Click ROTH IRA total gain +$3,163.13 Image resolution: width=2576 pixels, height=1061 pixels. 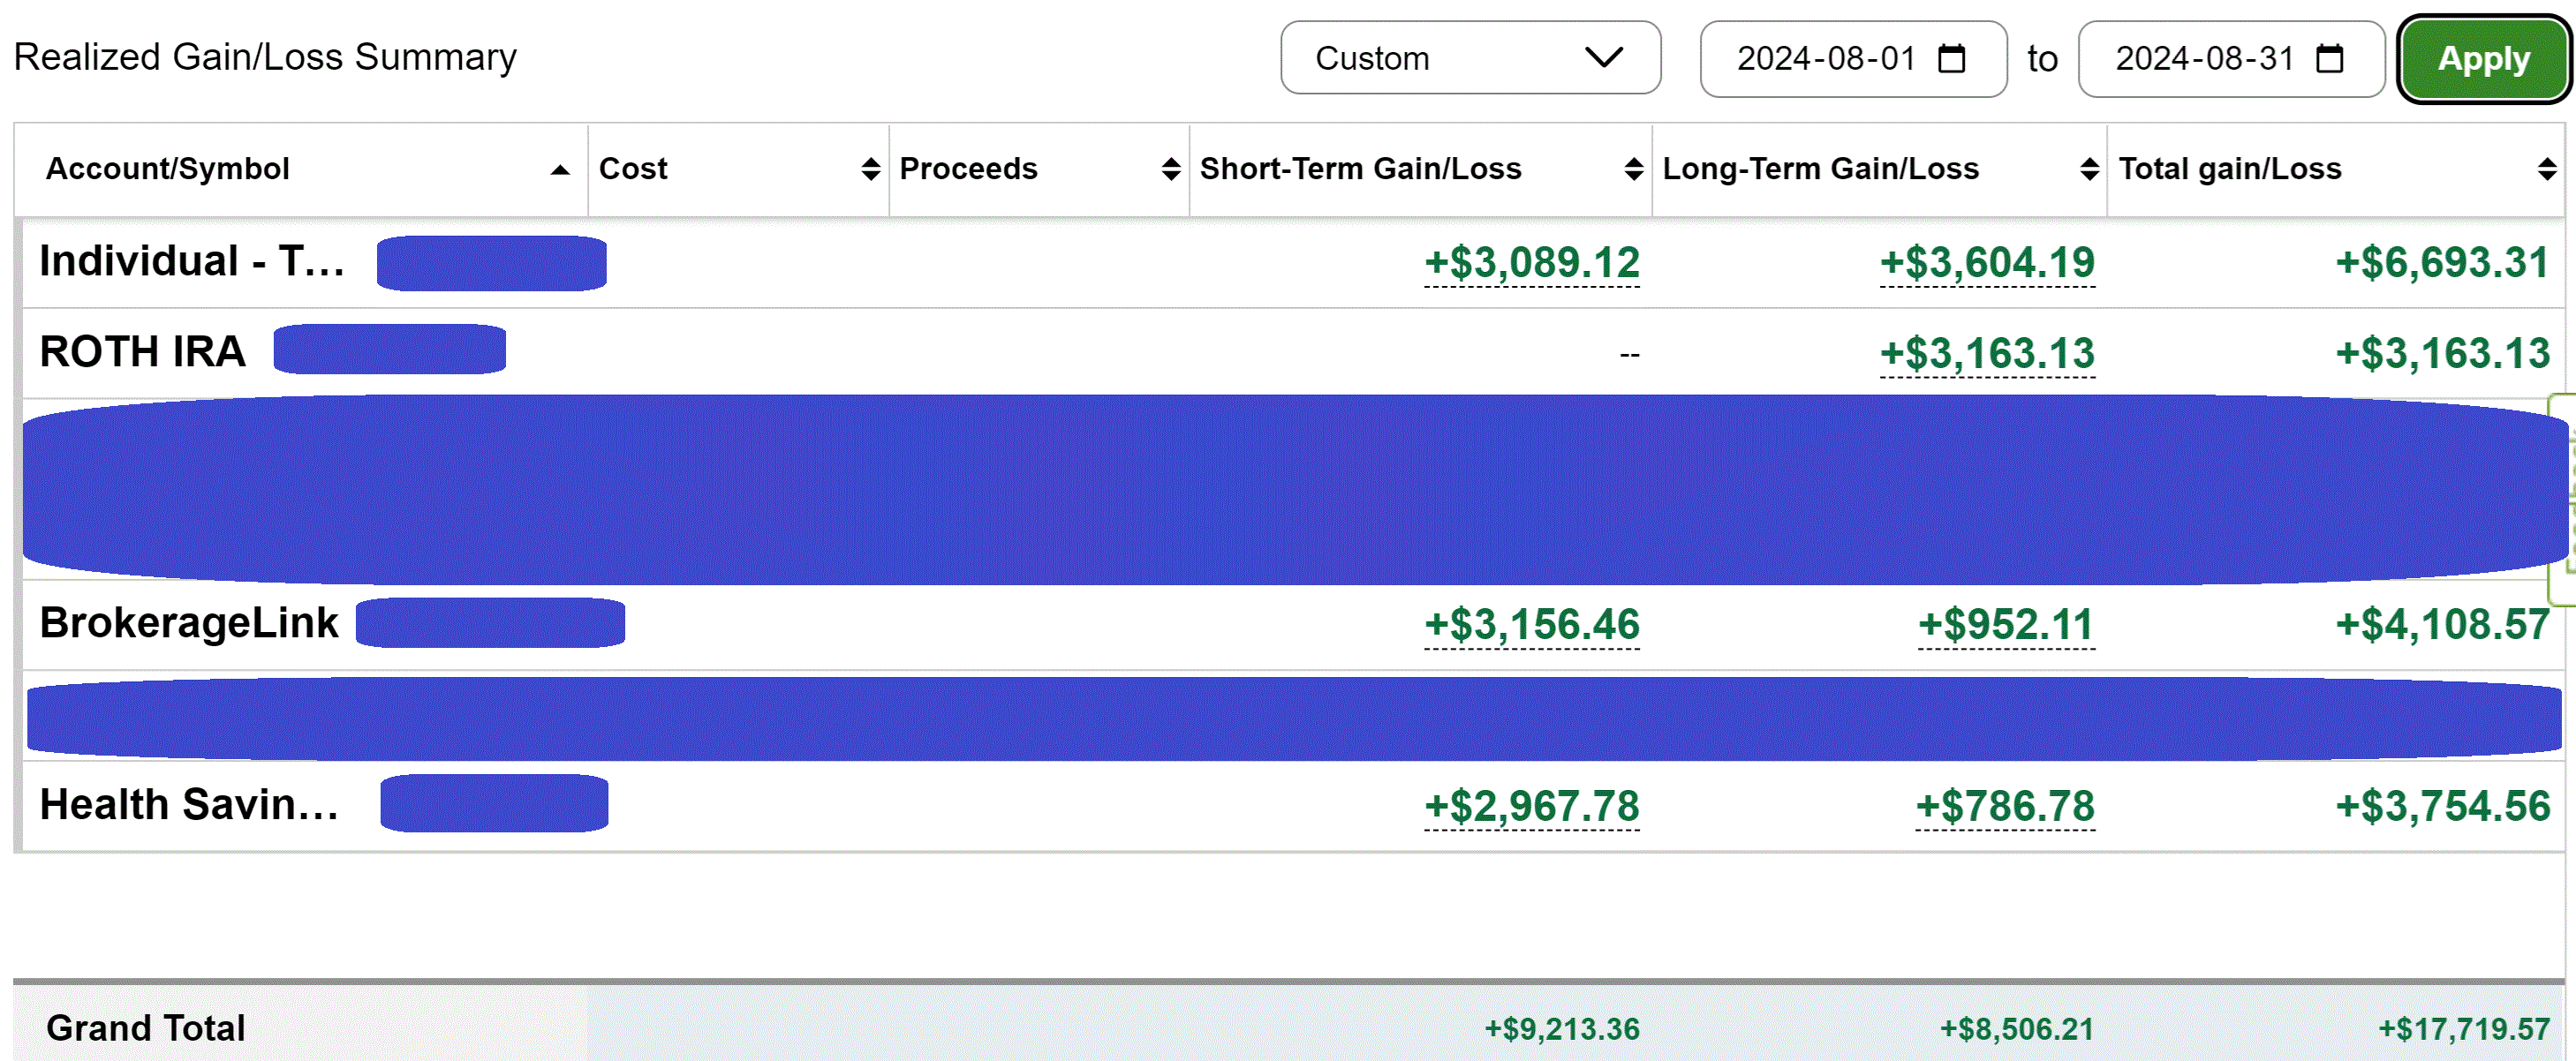tap(2442, 354)
